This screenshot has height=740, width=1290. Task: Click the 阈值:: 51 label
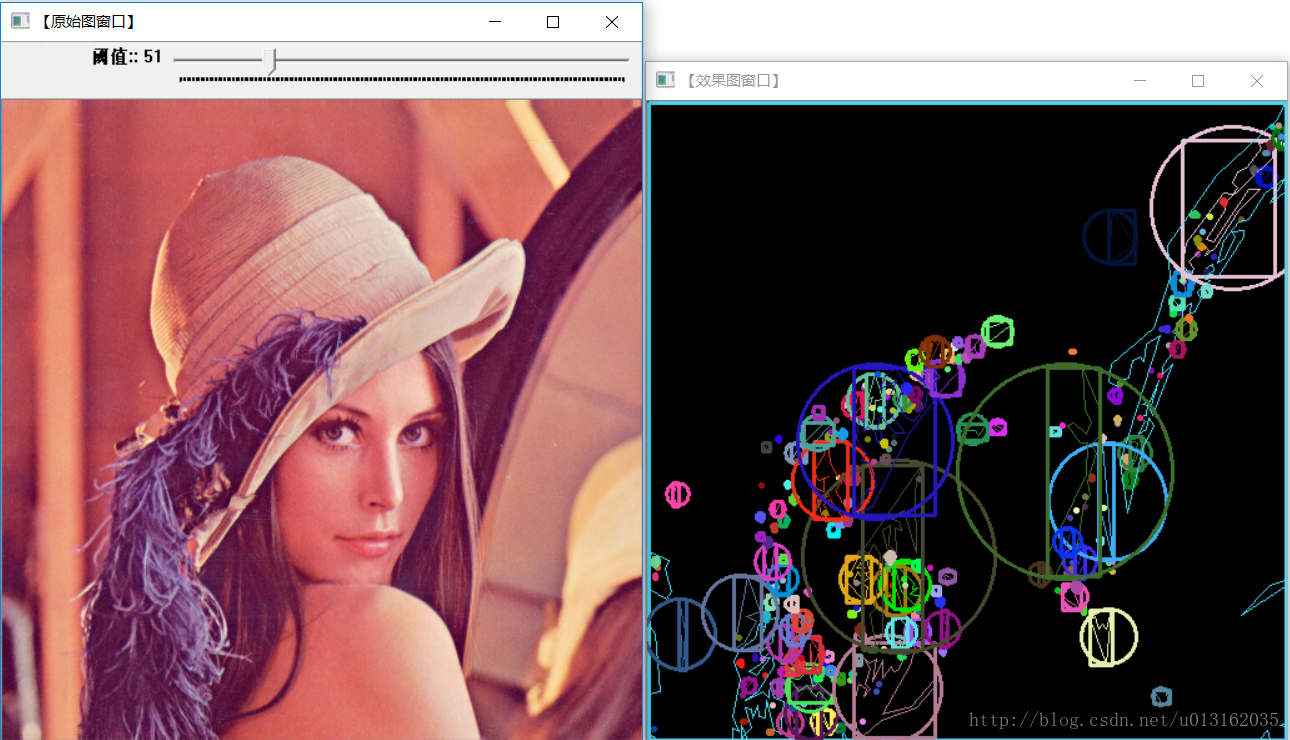pos(127,57)
